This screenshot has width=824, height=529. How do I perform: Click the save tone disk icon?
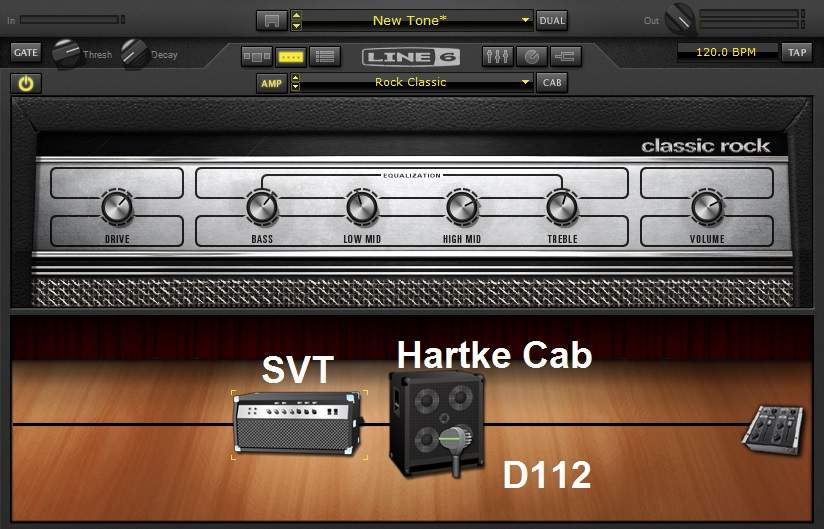coord(272,20)
